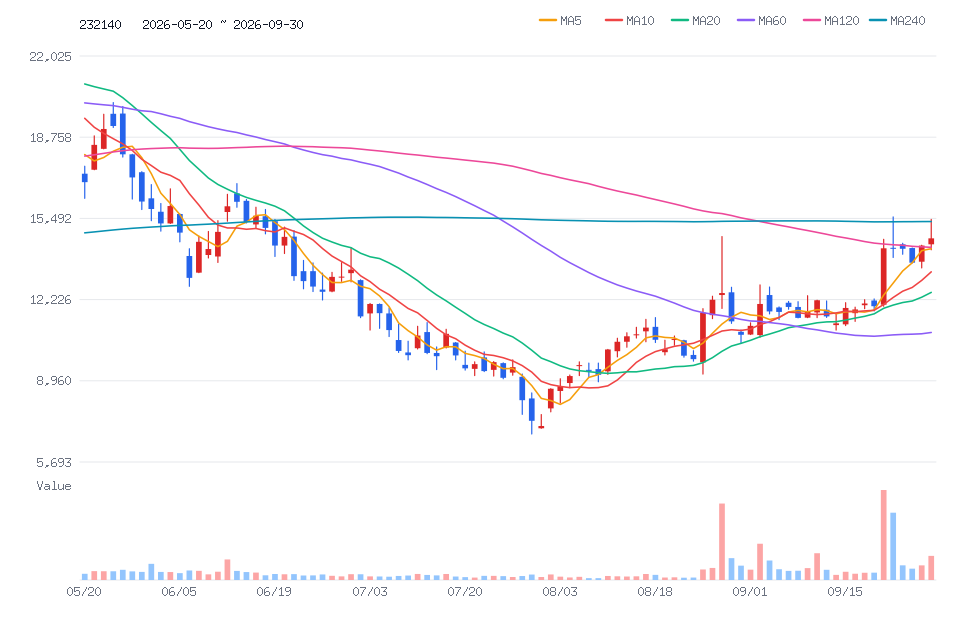Click the purple MA60 legend color marker
The width and height of the screenshot is (960, 620).
click(x=746, y=21)
